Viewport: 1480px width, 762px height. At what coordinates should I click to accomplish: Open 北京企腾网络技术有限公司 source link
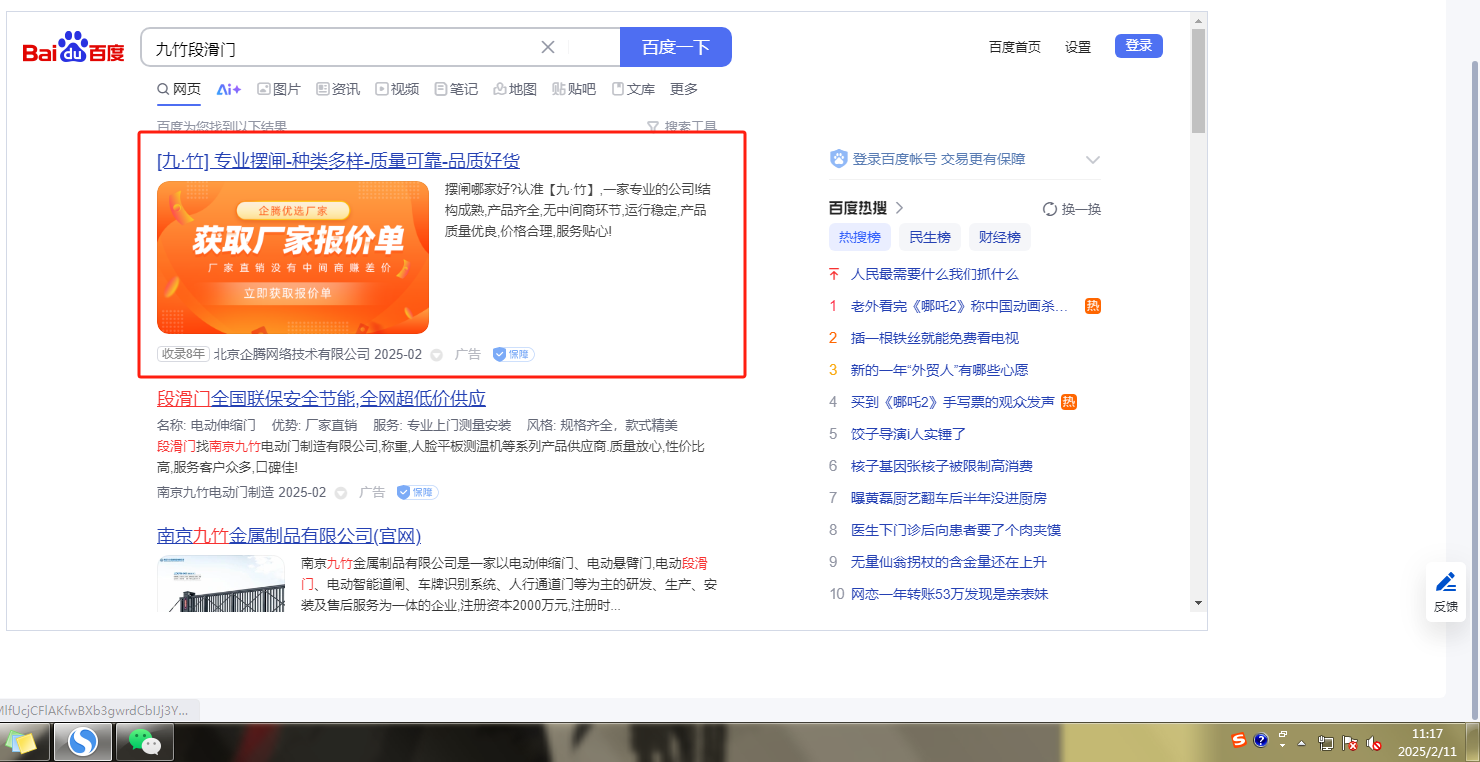(292, 354)
